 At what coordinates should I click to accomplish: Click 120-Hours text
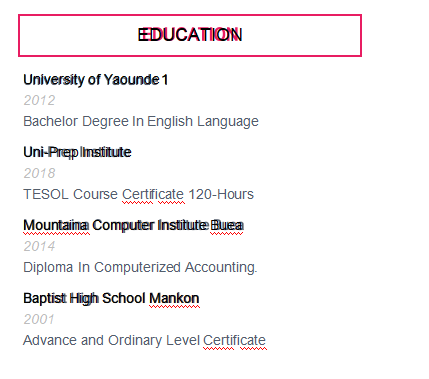point(221,194)
